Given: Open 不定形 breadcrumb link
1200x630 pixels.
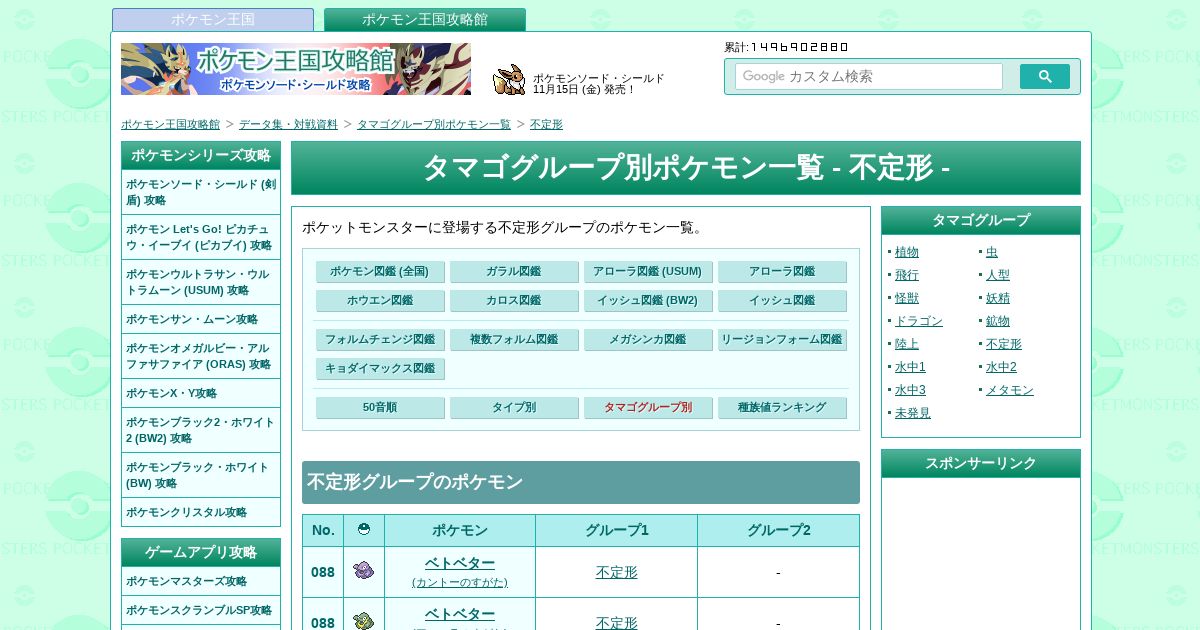Looking at the screenshot, I should click(x=546, y=124).
